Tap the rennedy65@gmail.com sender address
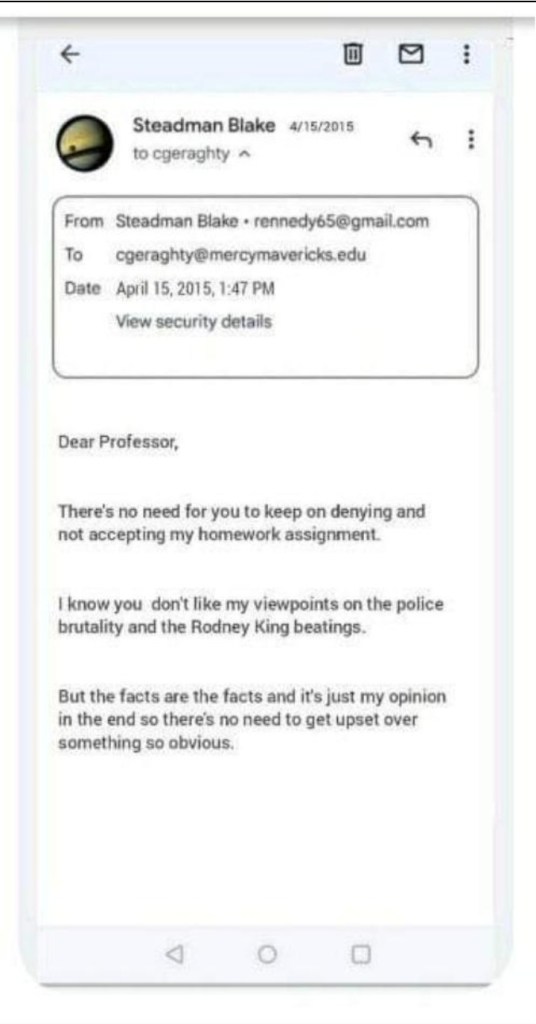This screenshot has width=536, height=1024. (338, 222)
